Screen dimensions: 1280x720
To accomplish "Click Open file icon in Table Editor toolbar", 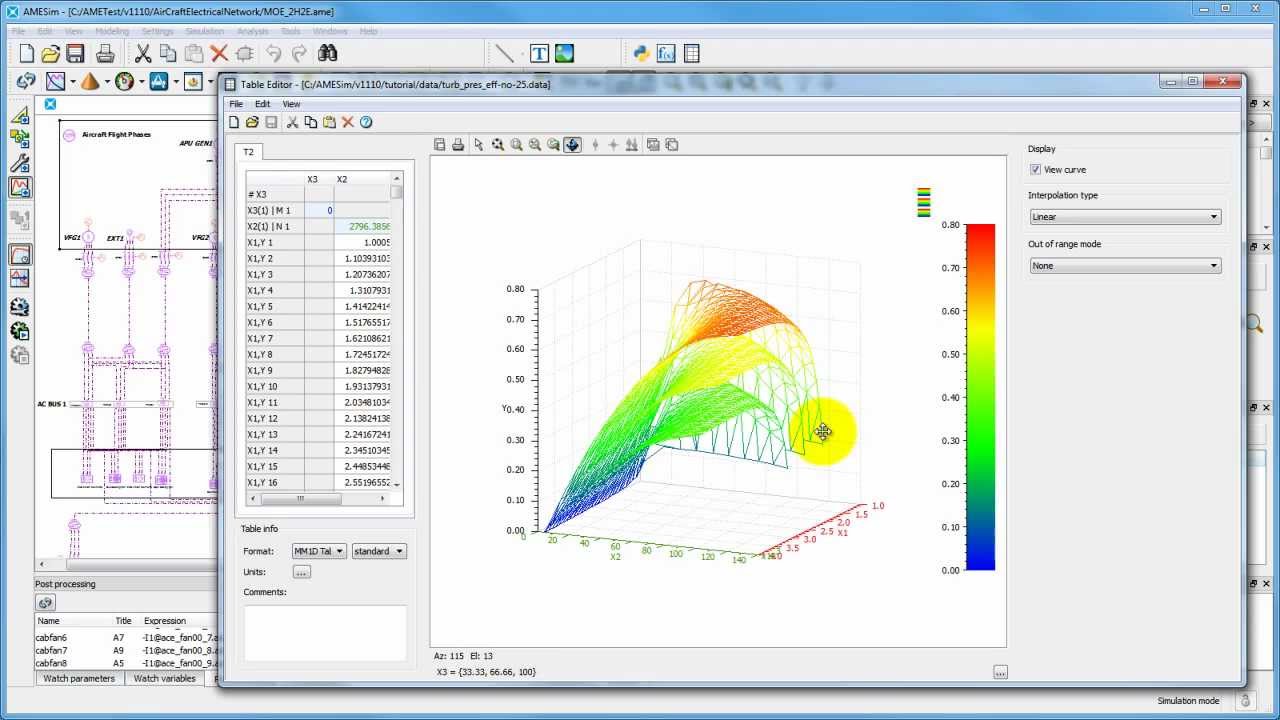I will (252, 122).
